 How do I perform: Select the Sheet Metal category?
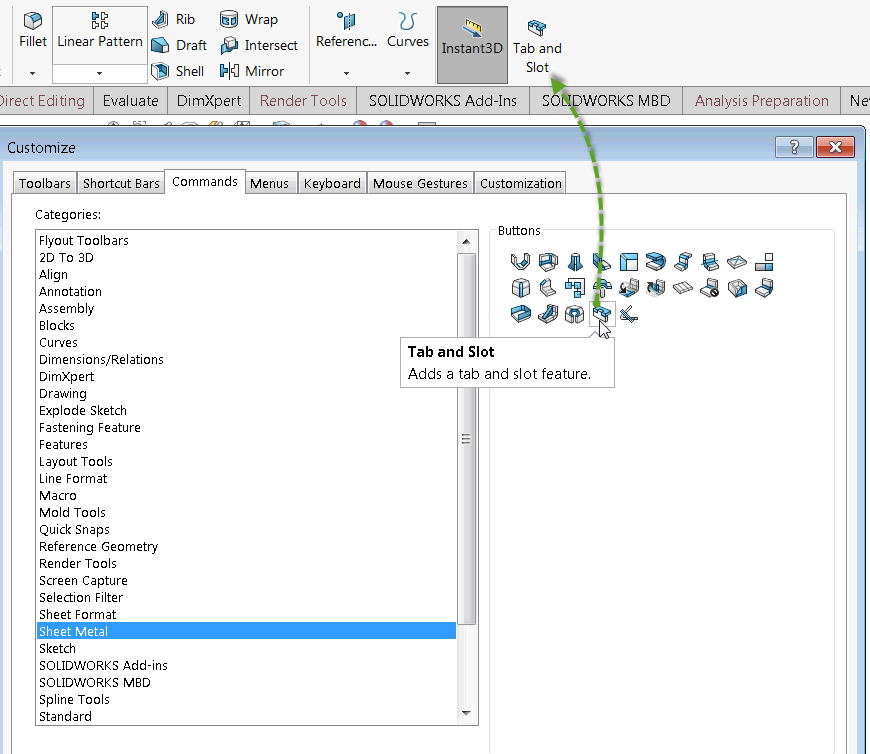tap(246, 631)
